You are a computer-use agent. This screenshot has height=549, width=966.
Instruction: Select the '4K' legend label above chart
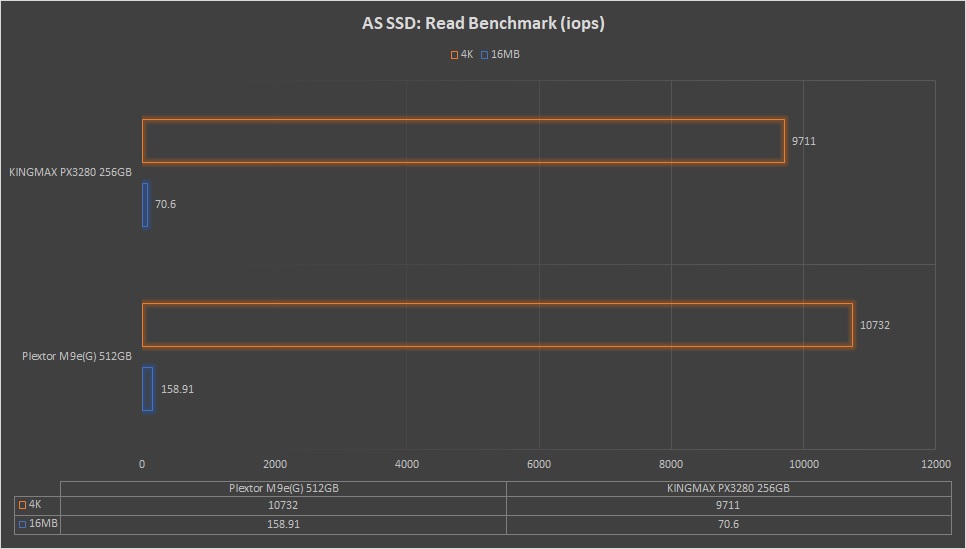click(467, 54)
